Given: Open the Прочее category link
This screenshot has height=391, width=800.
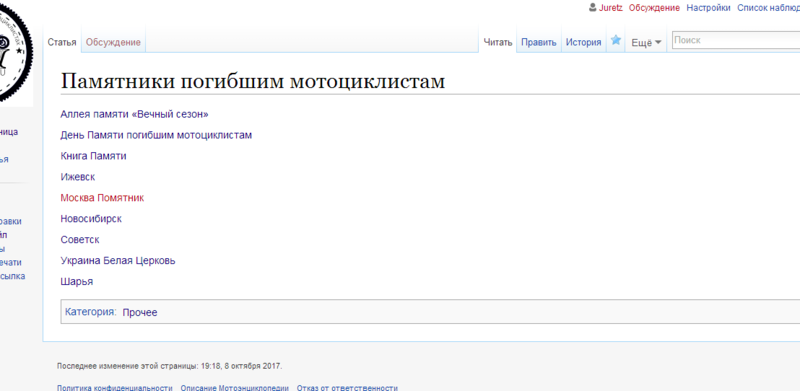Looking at the screenshot, I should pos(140,312).
